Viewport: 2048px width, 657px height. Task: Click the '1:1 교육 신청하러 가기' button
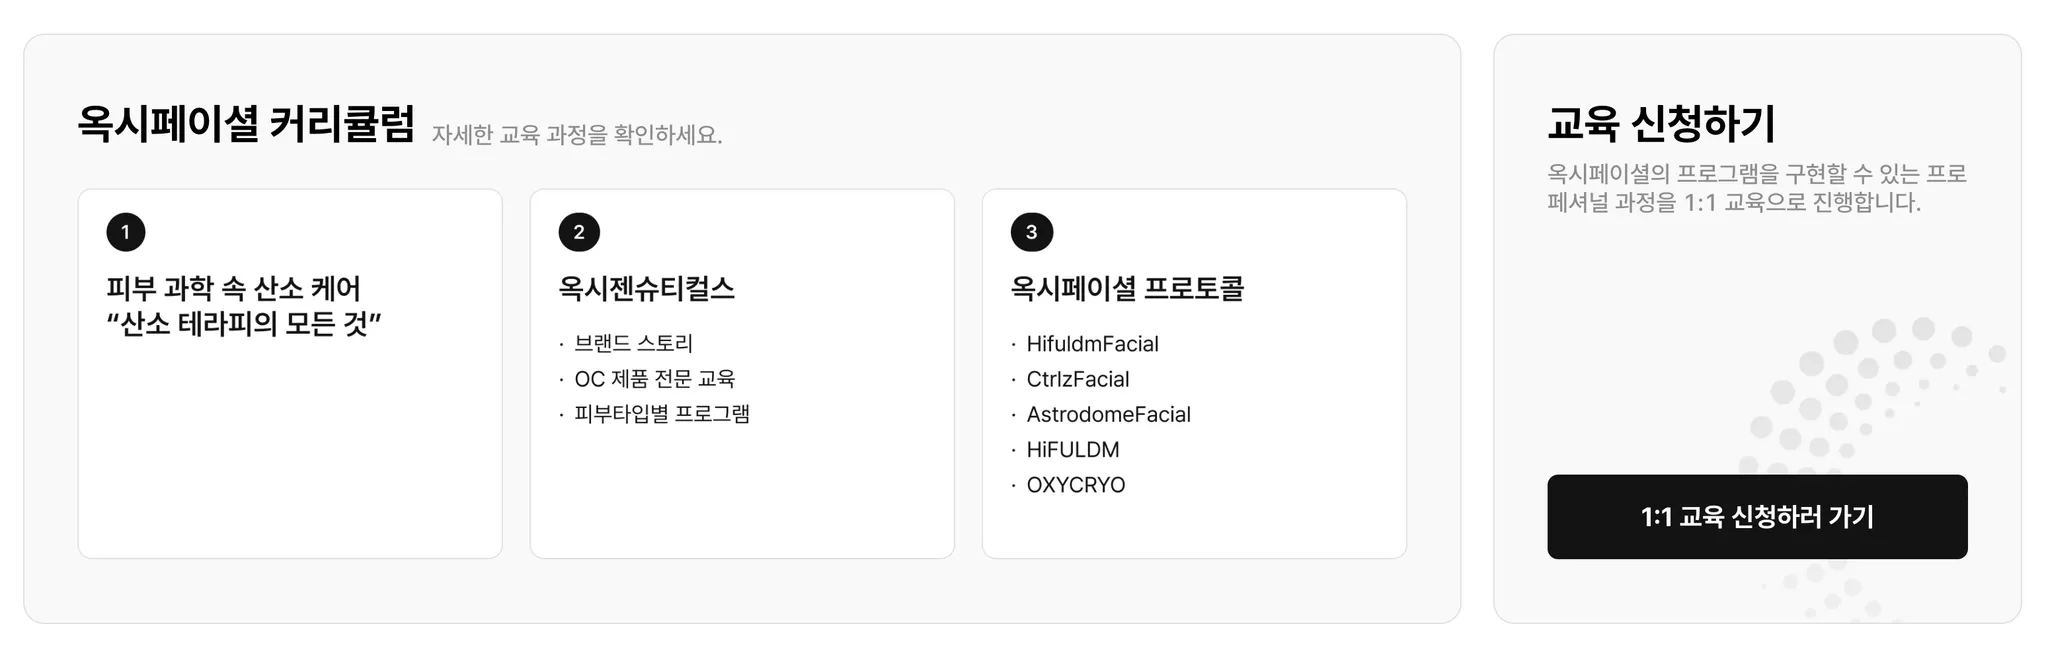click(1757, 517)
